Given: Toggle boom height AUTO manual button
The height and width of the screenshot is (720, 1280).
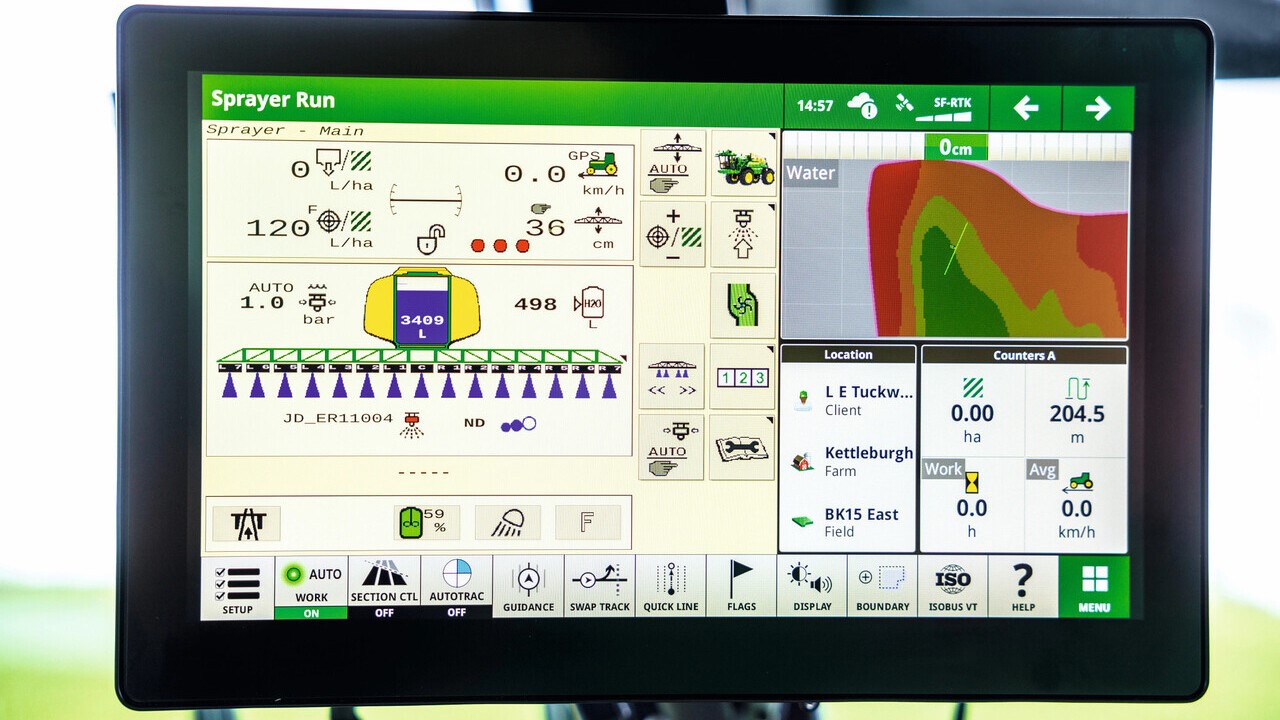Looking at the screenshot, I should [x=672, y=162].
